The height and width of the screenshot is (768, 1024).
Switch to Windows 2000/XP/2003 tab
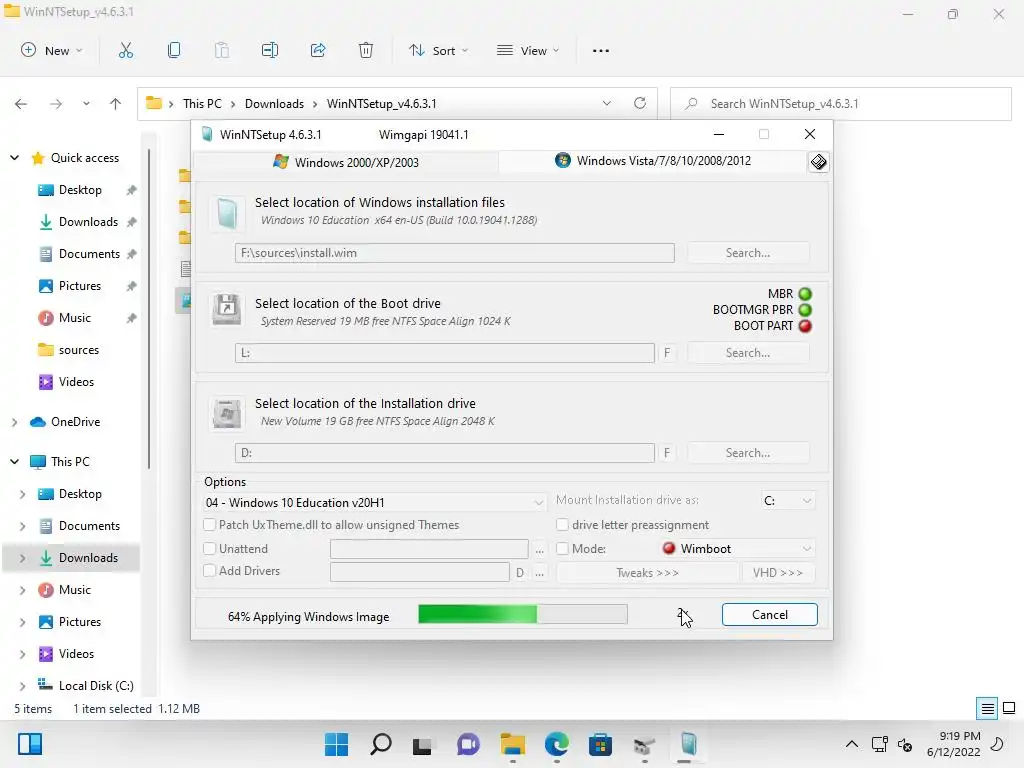point(346,162)
